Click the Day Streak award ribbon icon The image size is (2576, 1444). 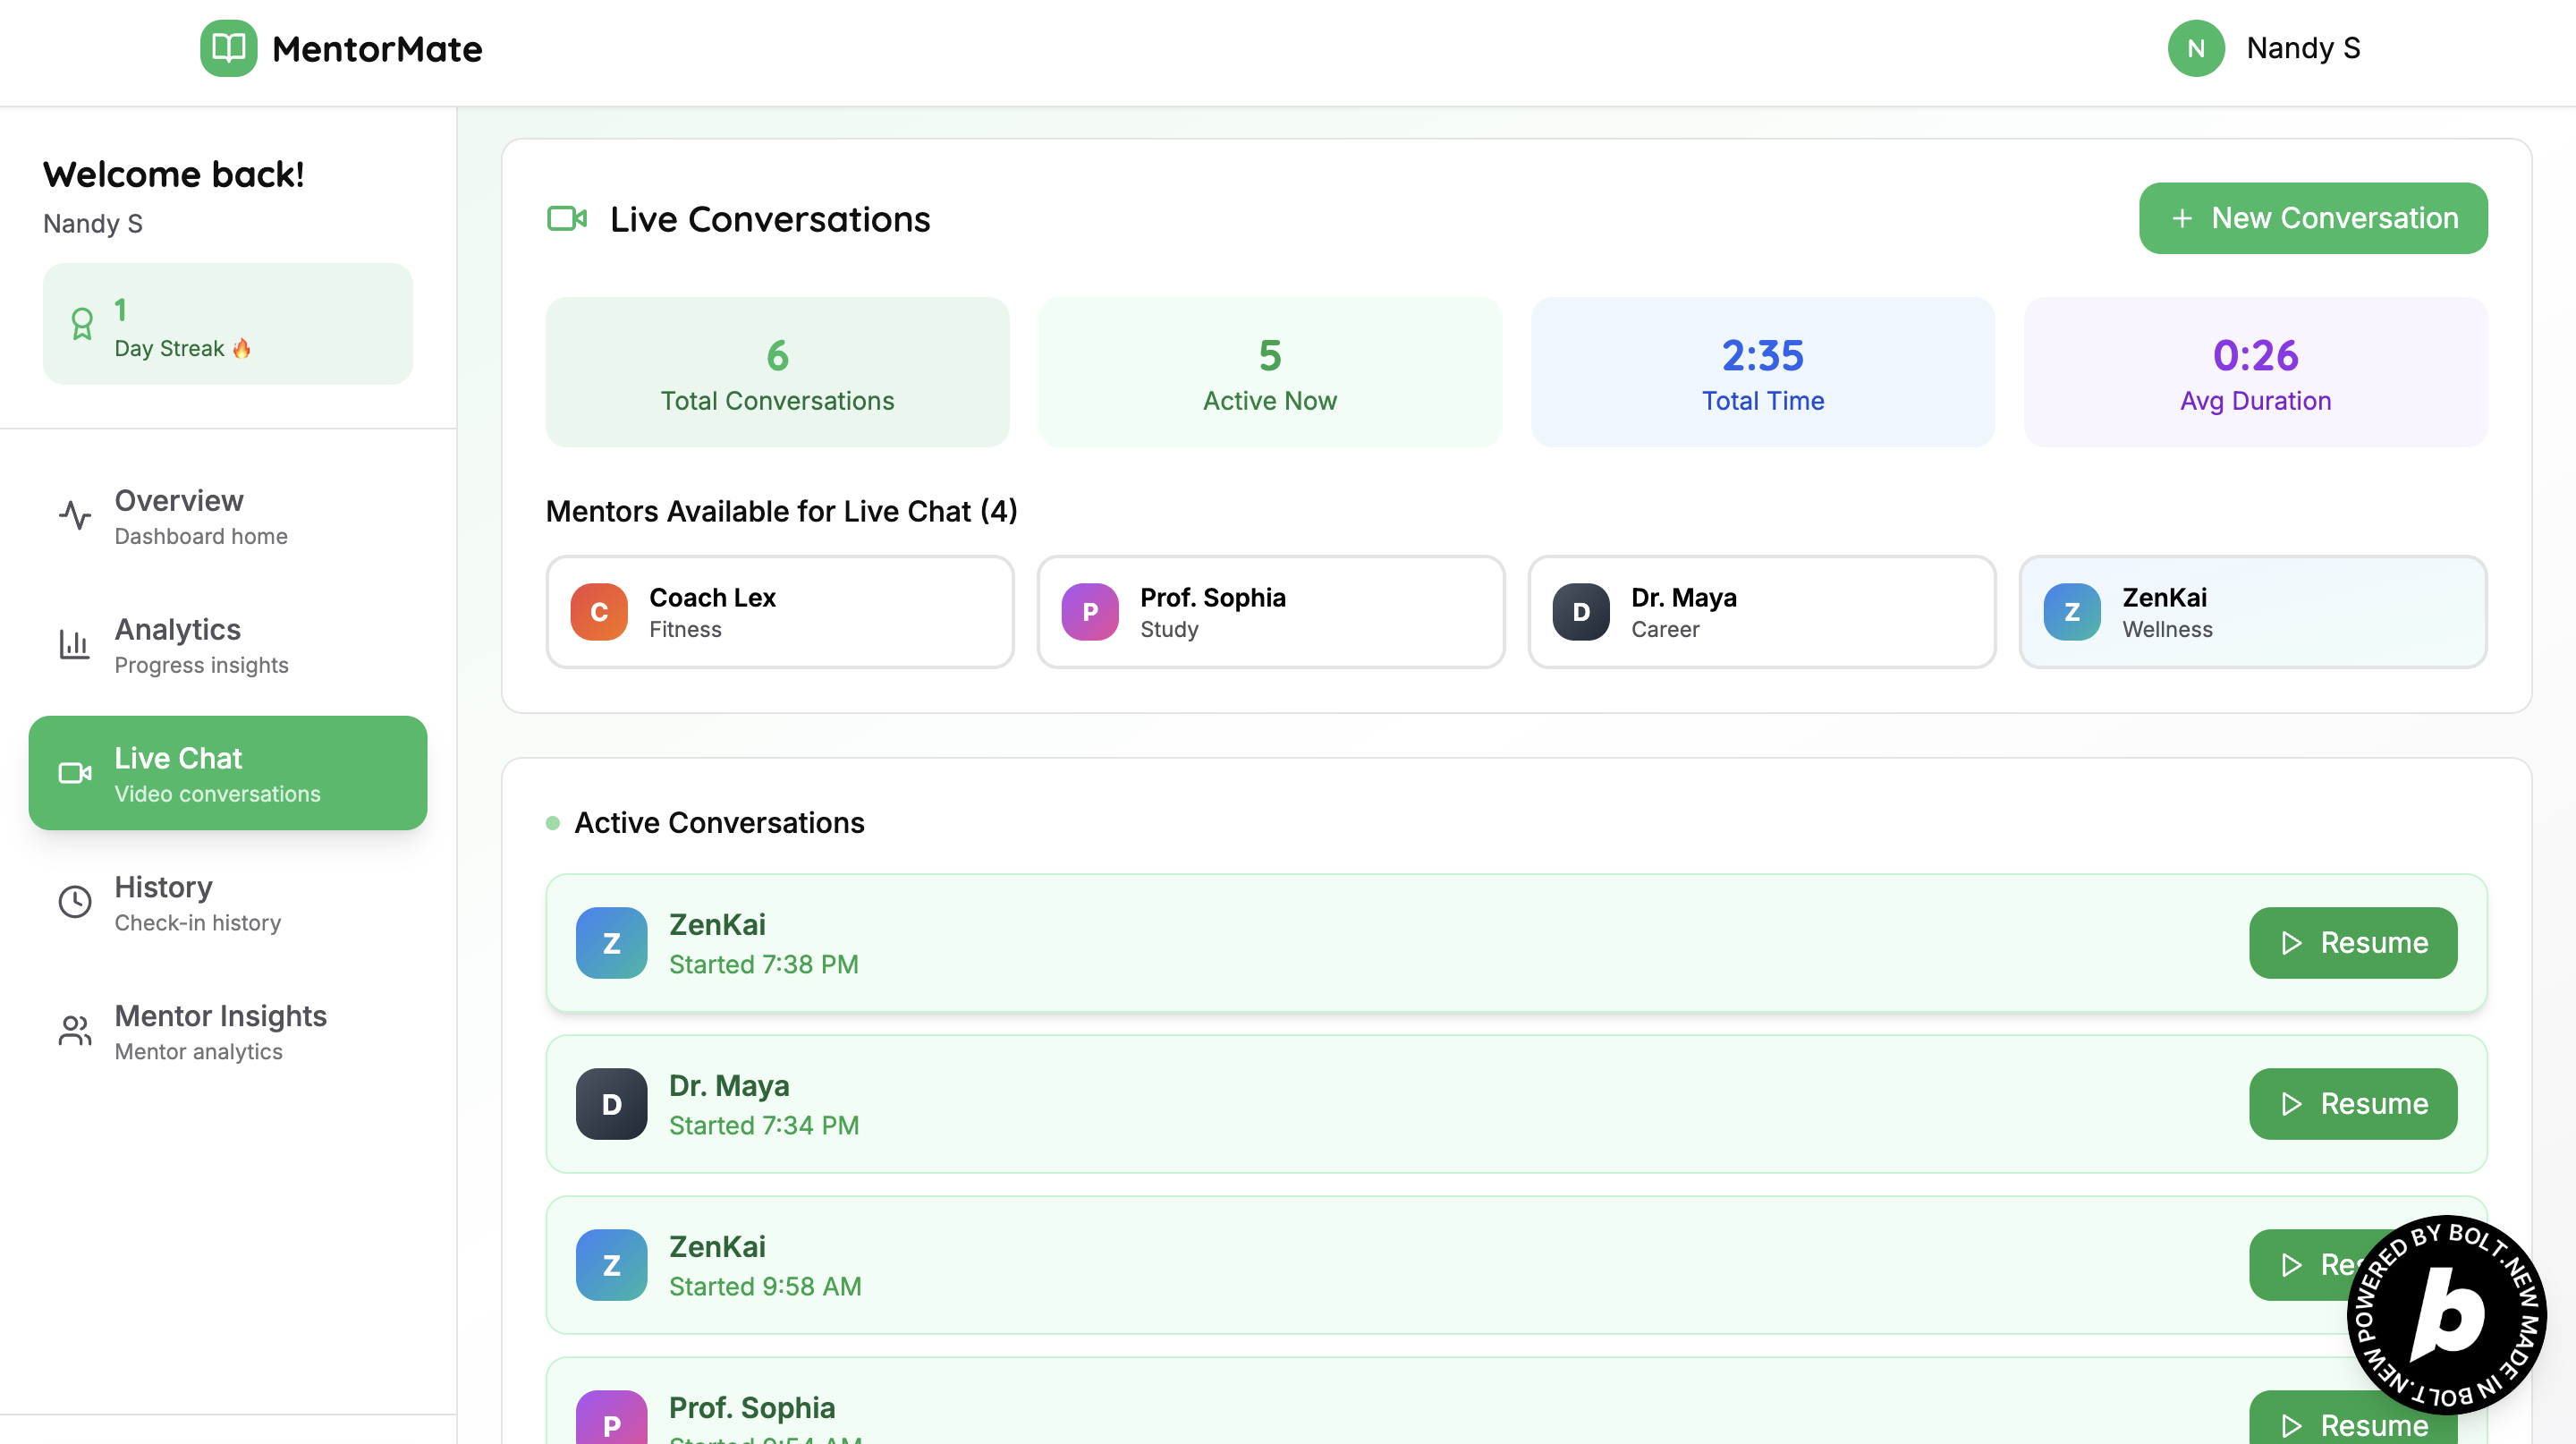point(82,324)
